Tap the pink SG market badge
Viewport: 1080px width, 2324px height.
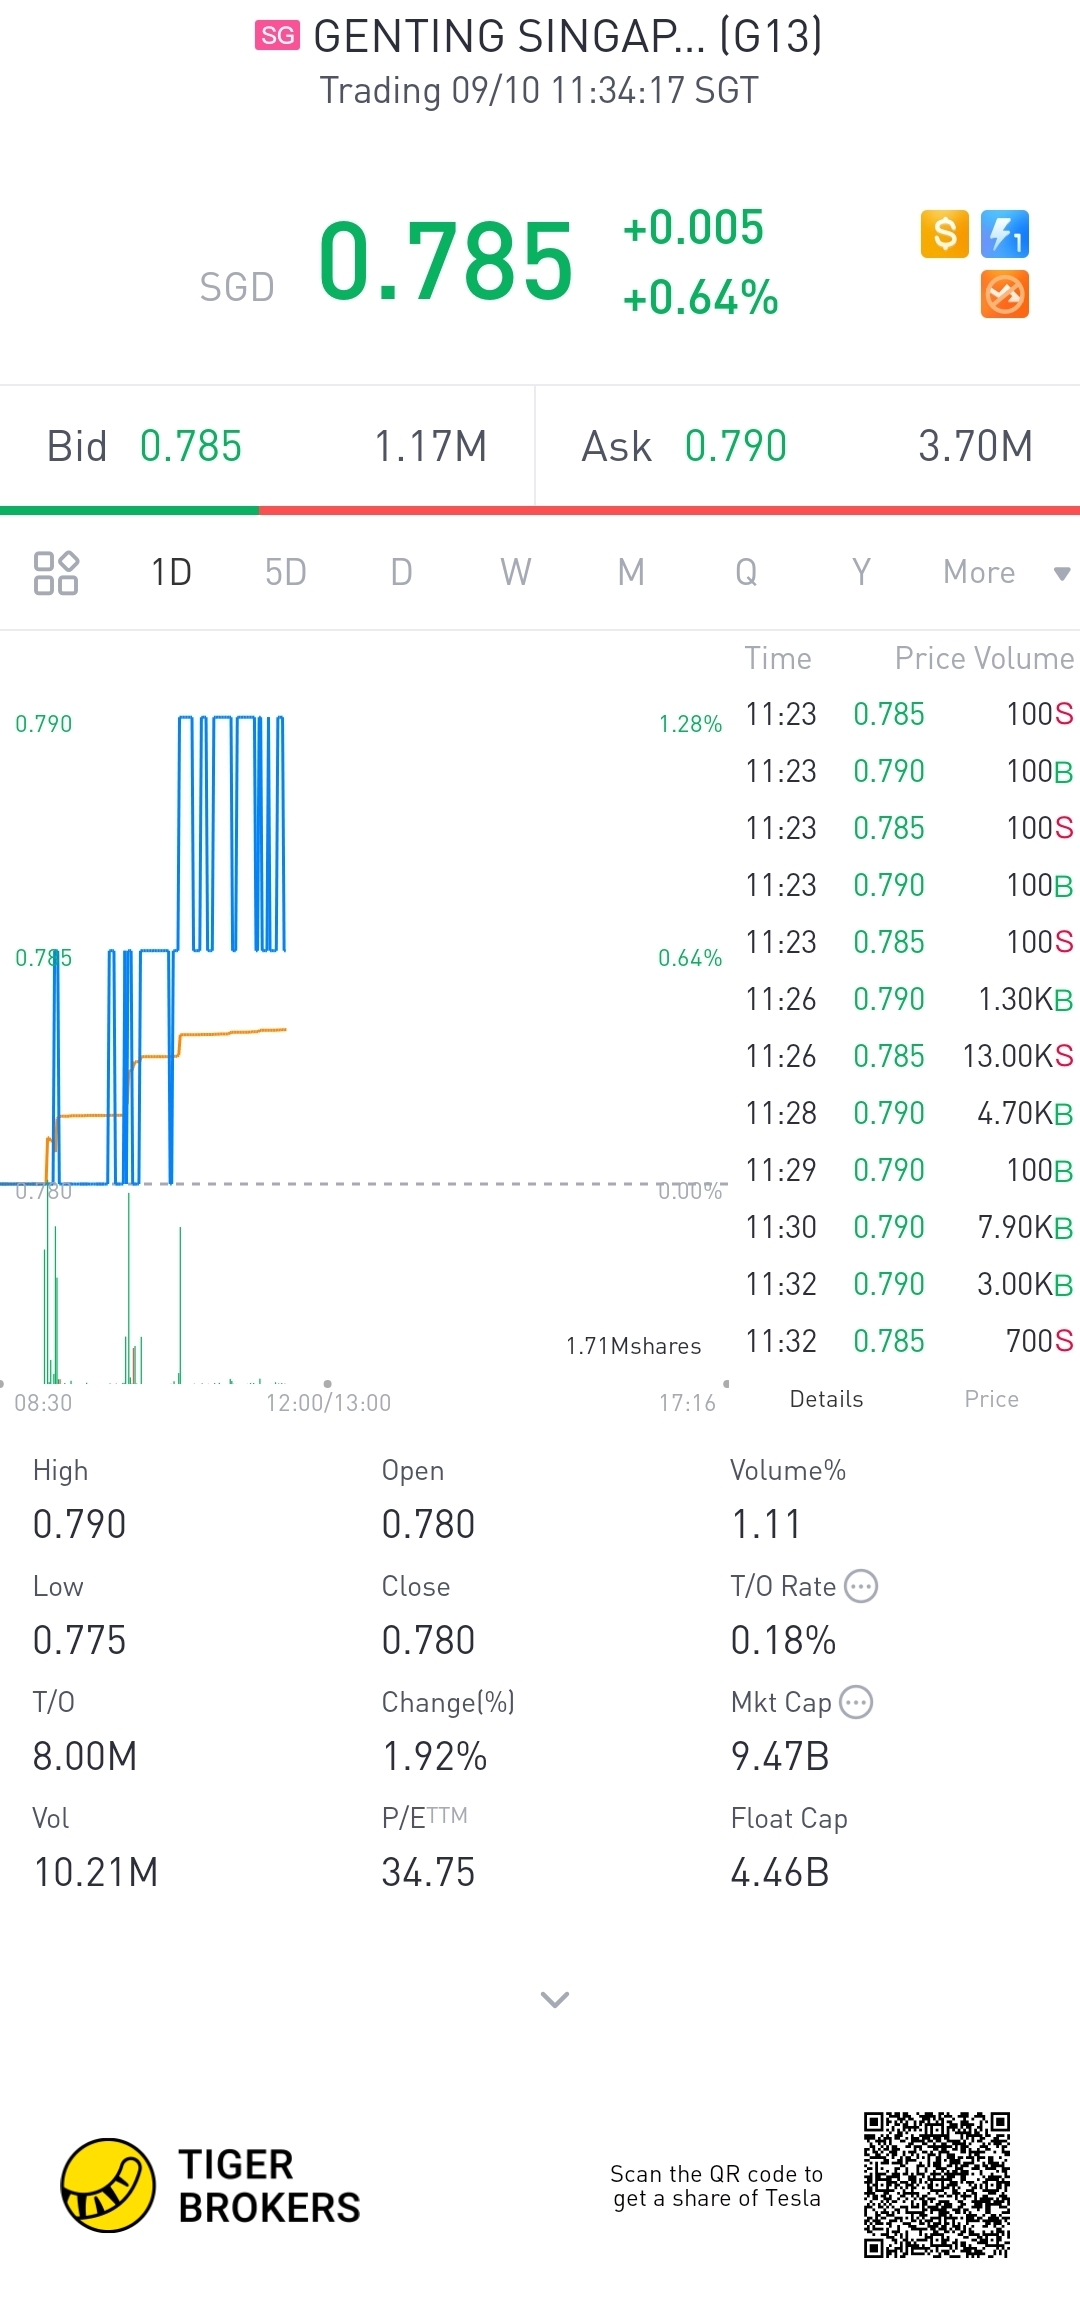pyautogui.click(x=277, y=36)
